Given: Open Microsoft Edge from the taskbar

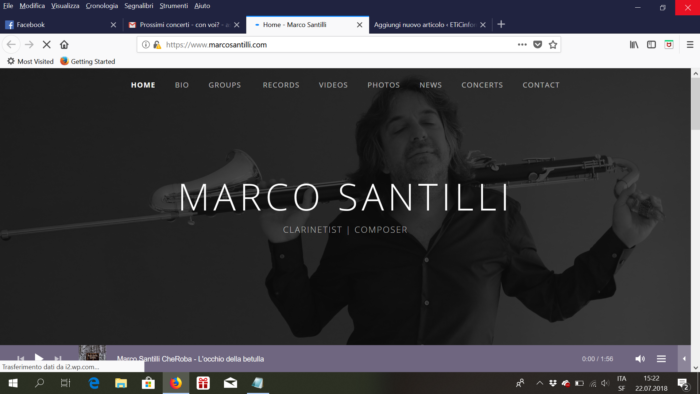Looking at the screenshot, I should 94,383.
